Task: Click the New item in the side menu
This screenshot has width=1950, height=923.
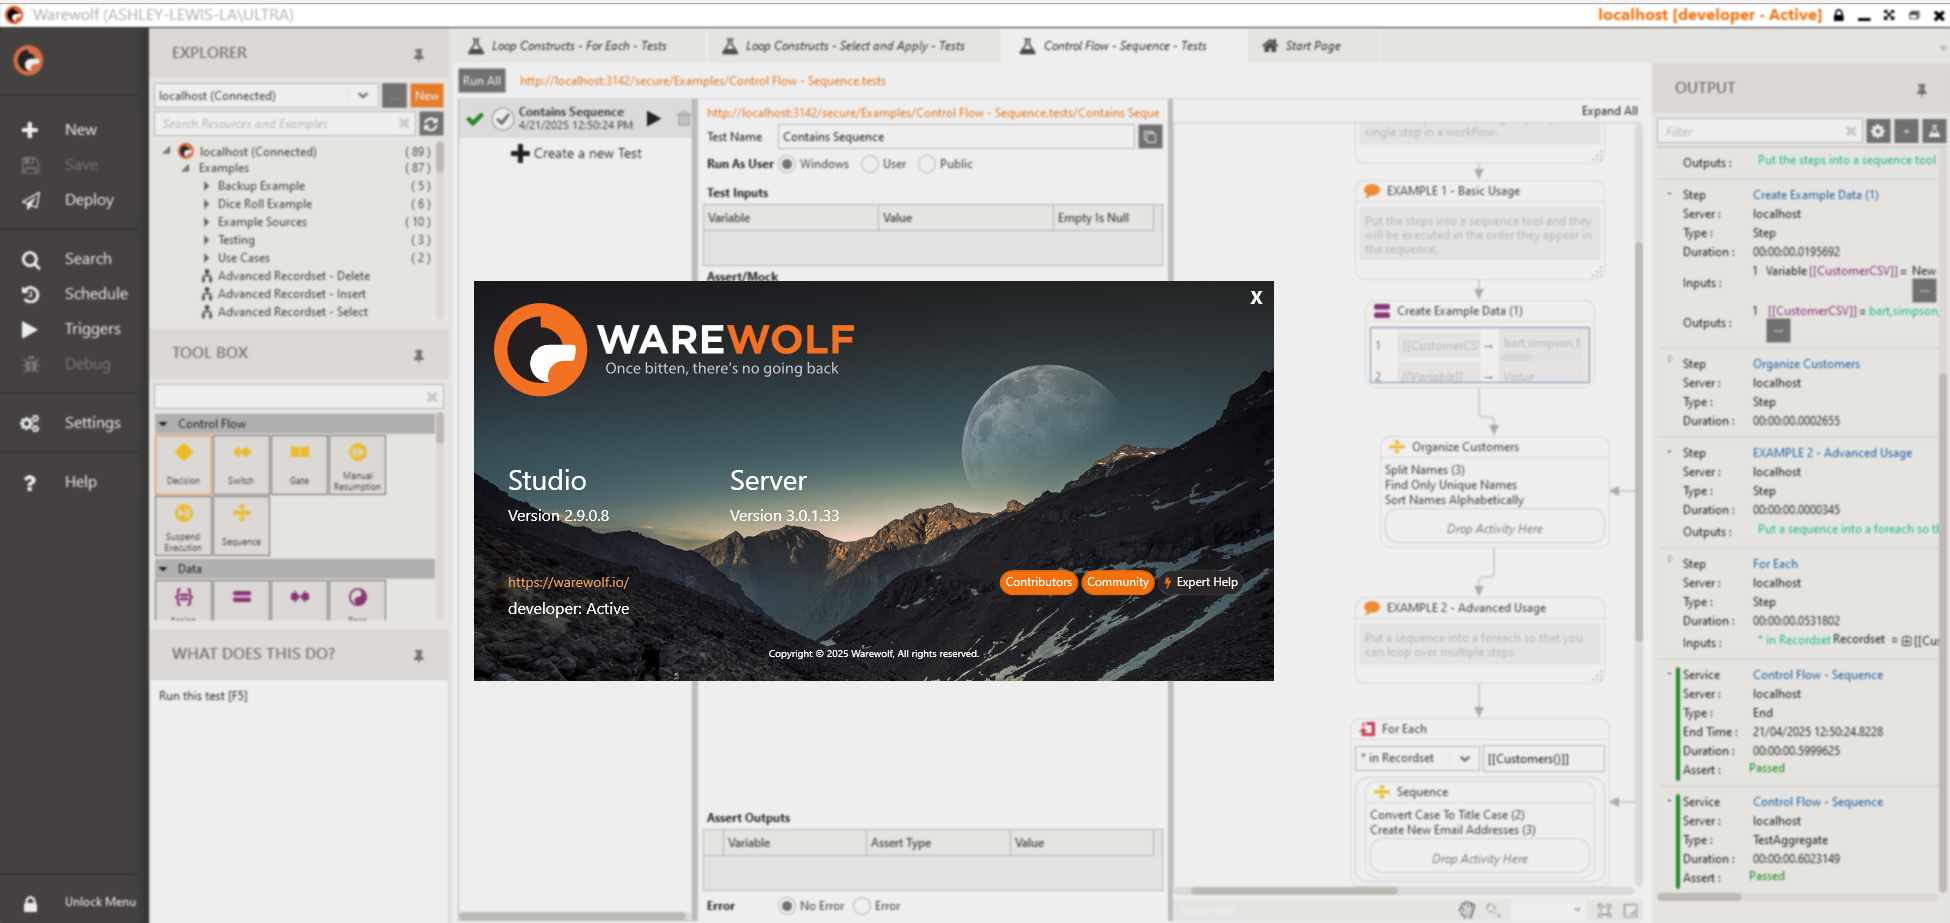Action: pos(60,130)
